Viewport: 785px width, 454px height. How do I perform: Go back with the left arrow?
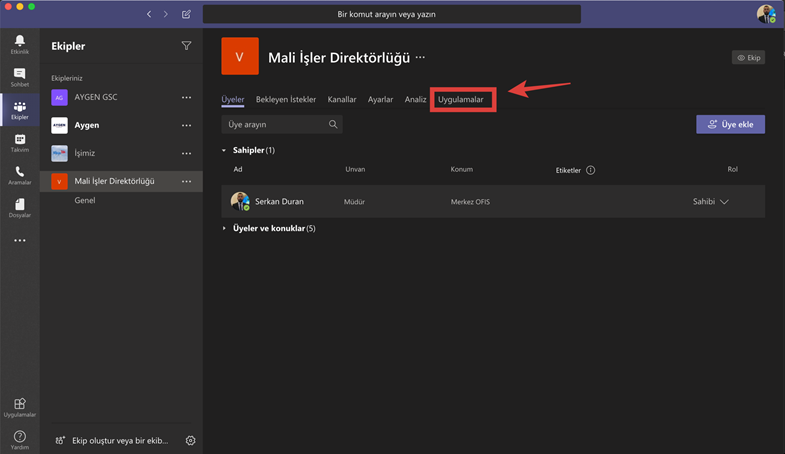pyautogui.click(x=149, y=14)
